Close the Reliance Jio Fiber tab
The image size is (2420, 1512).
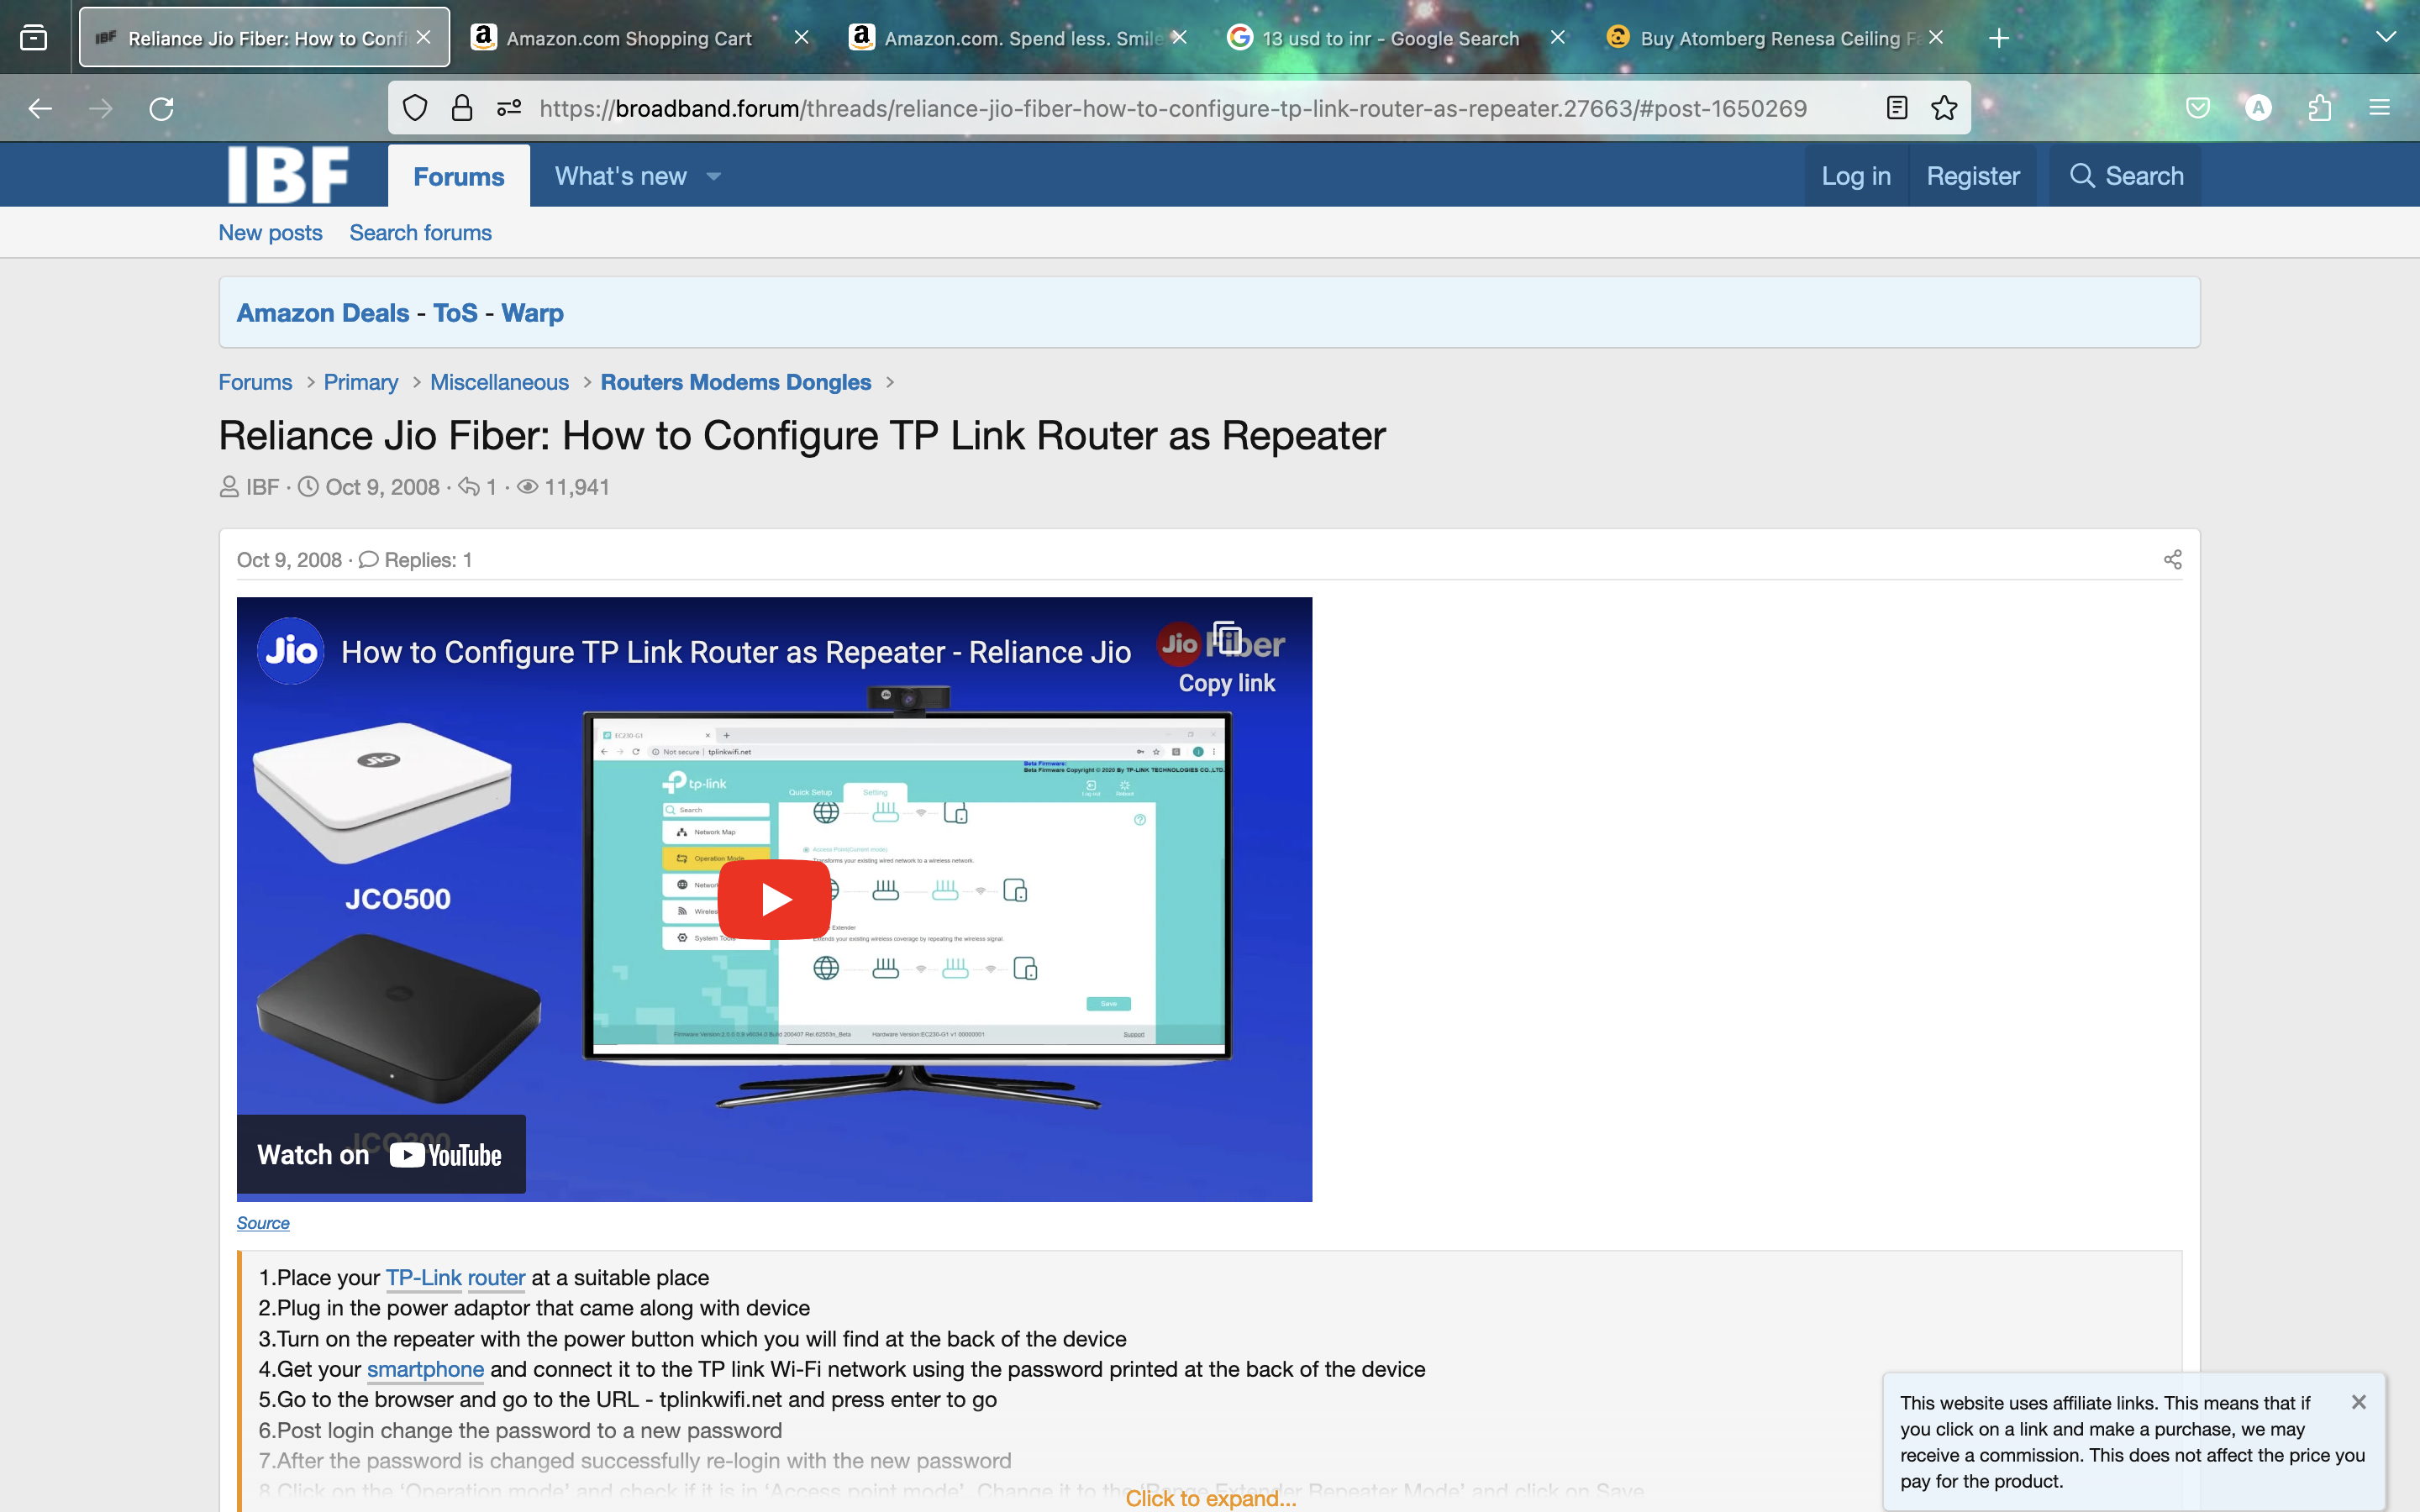click(x=424, y=37)
